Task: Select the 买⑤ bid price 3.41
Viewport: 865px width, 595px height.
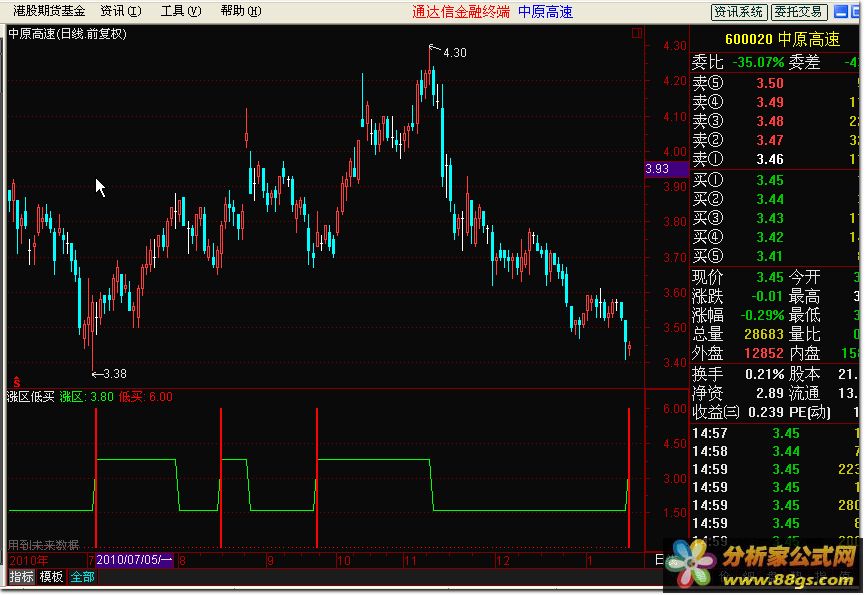Action: tap(770, 256)
